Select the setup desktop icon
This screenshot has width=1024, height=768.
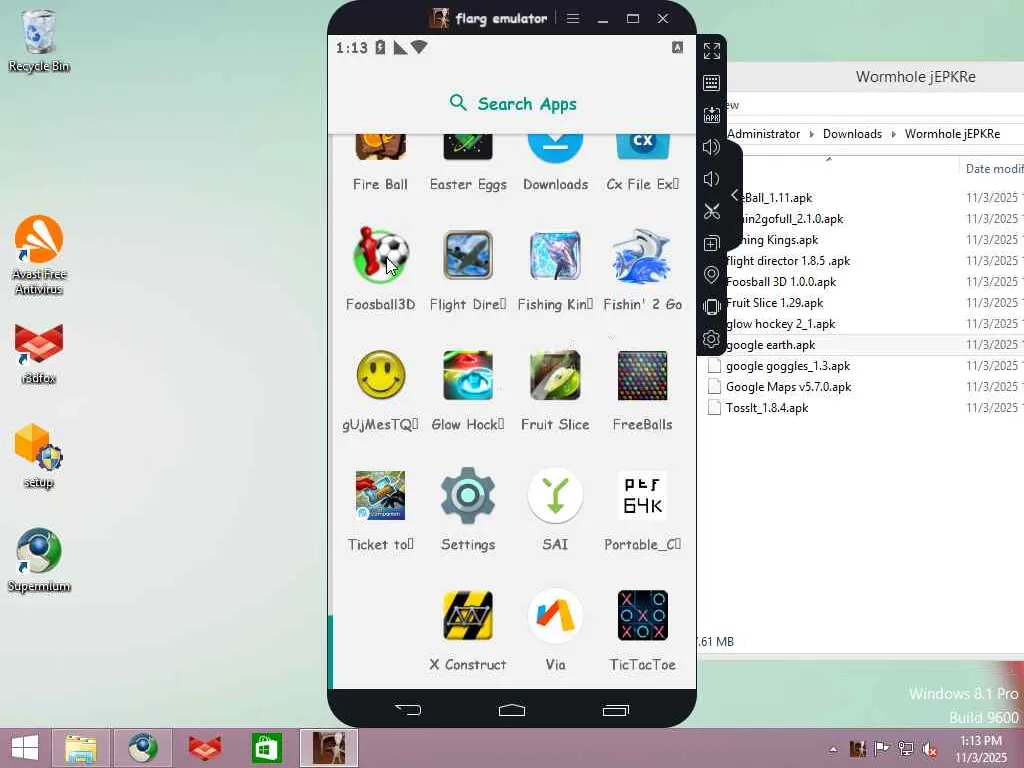(39, 456)
